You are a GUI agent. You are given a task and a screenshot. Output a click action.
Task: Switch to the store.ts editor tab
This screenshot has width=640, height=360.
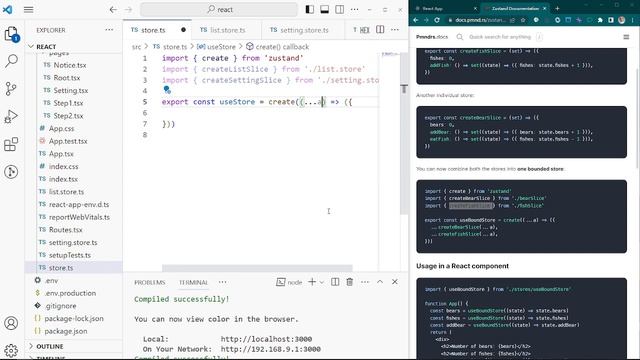(x=153, y=30)
